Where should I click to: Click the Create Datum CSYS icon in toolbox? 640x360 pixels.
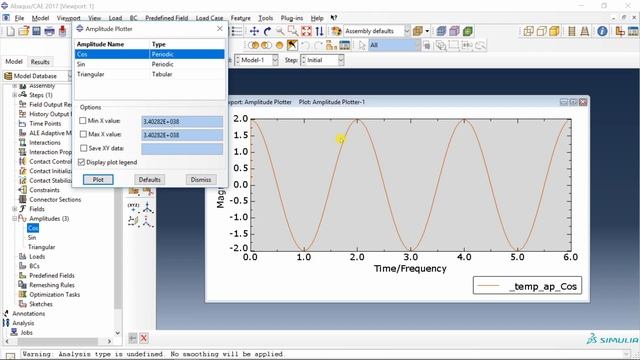(147, 208)
